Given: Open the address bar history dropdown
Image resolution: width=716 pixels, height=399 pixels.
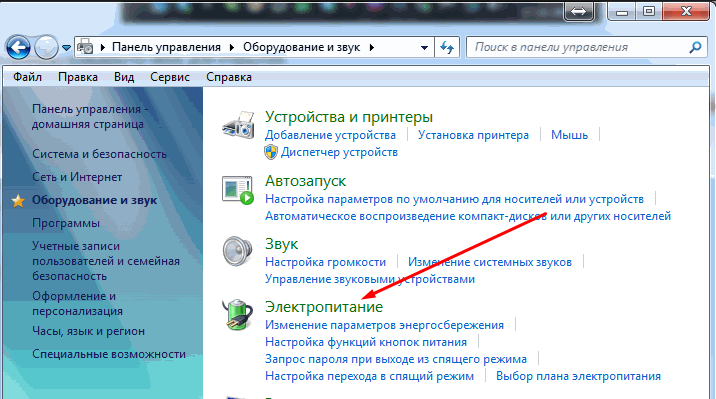Looking at the screenshot, I should pos(424,47).
